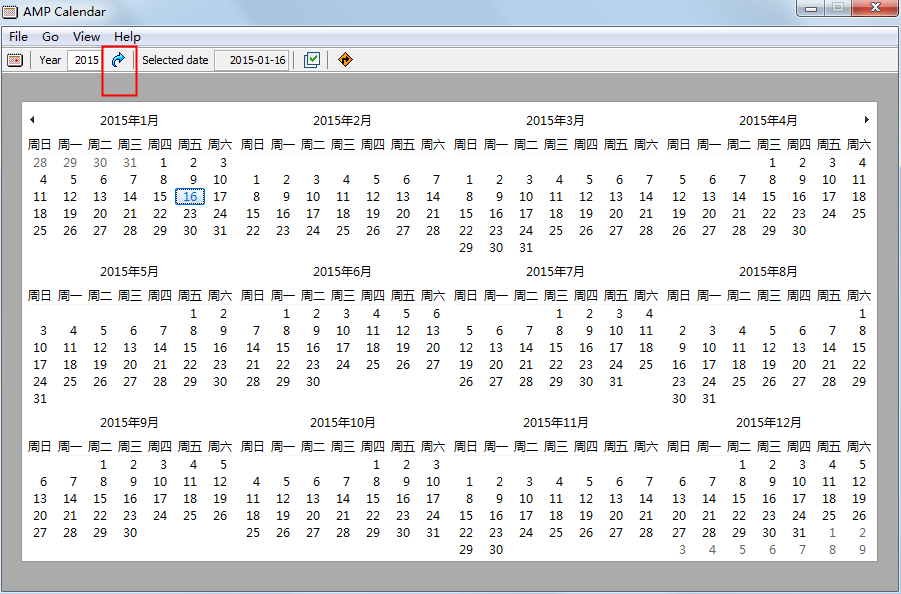Click the Selected date field
This screenshot has width=901, height=594.
point(252,60)
